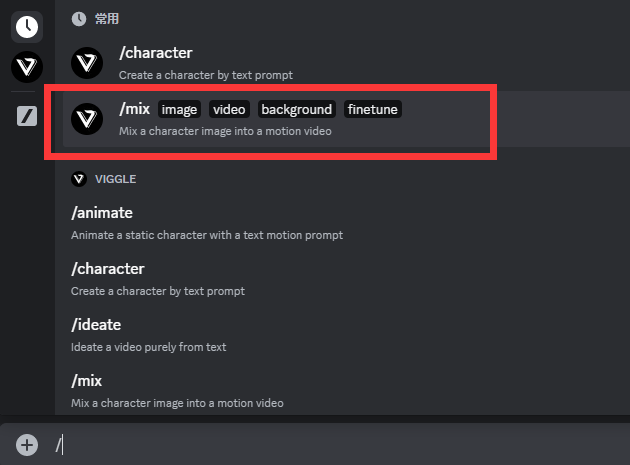Select the Viggle app icon in sidebar
Viewport: 630px width, 465px height.
click(27, 68)
